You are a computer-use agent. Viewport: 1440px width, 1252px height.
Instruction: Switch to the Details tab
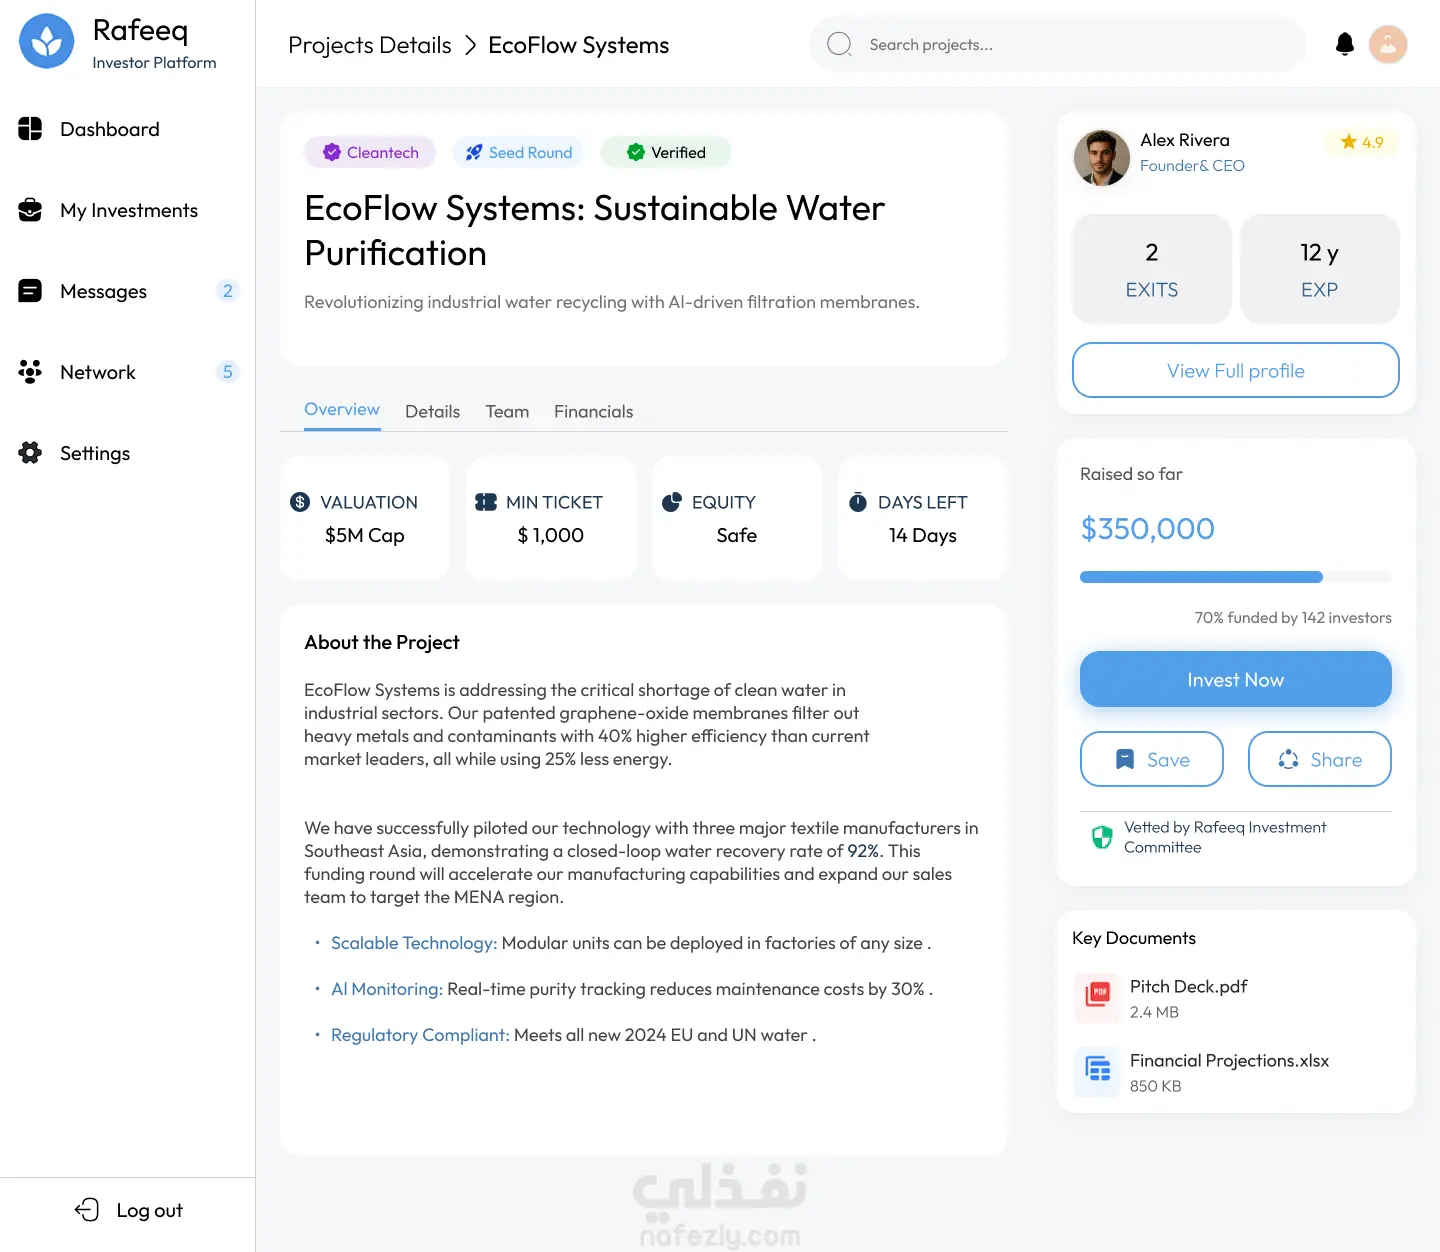point(432,411)
